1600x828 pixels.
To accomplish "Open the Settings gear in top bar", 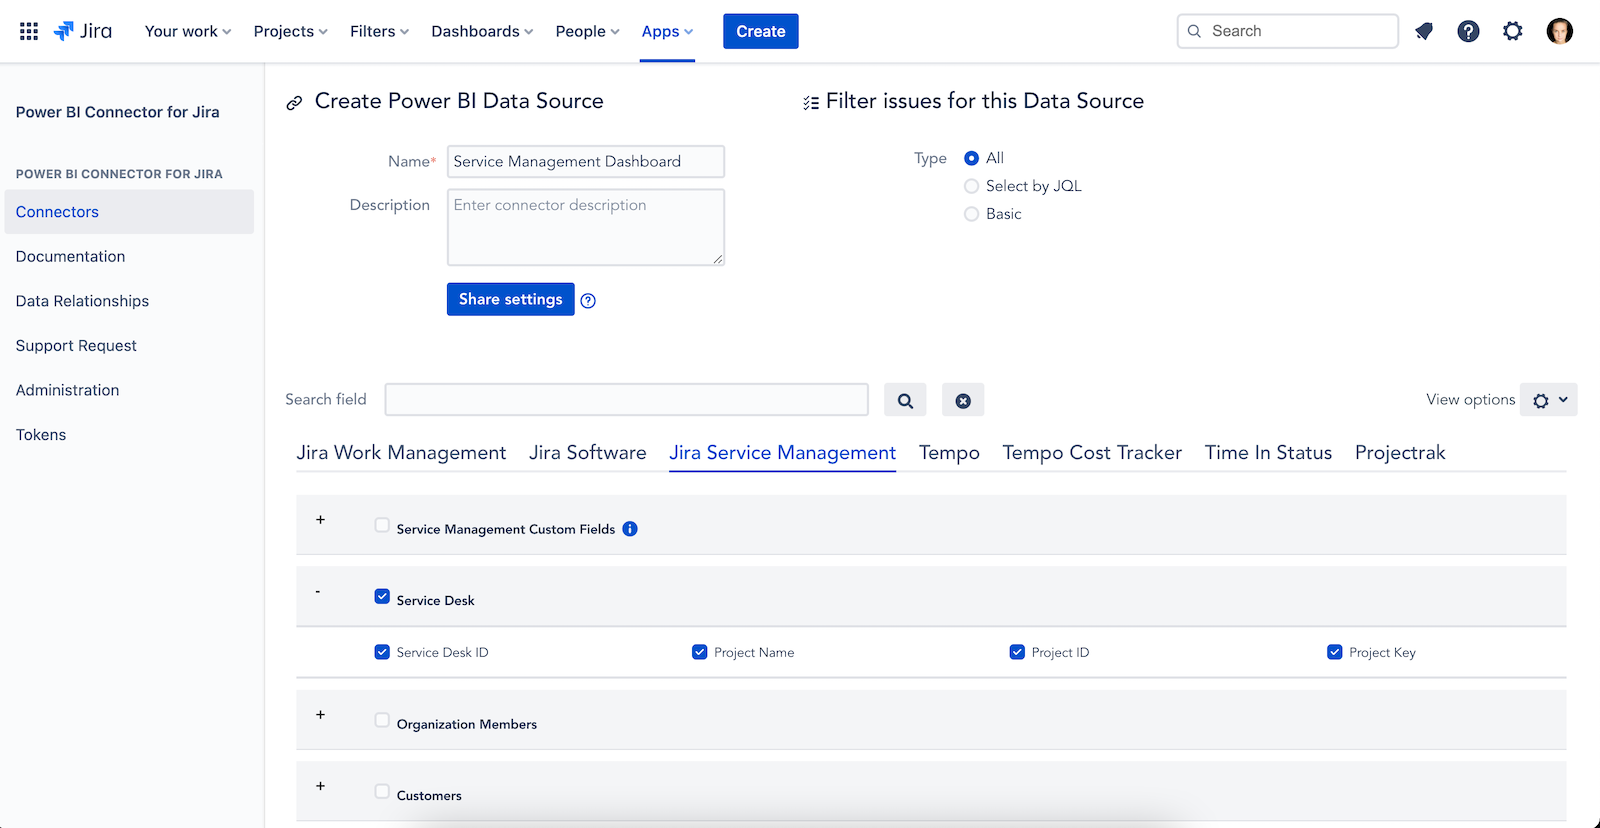I will coord(1513,31).
